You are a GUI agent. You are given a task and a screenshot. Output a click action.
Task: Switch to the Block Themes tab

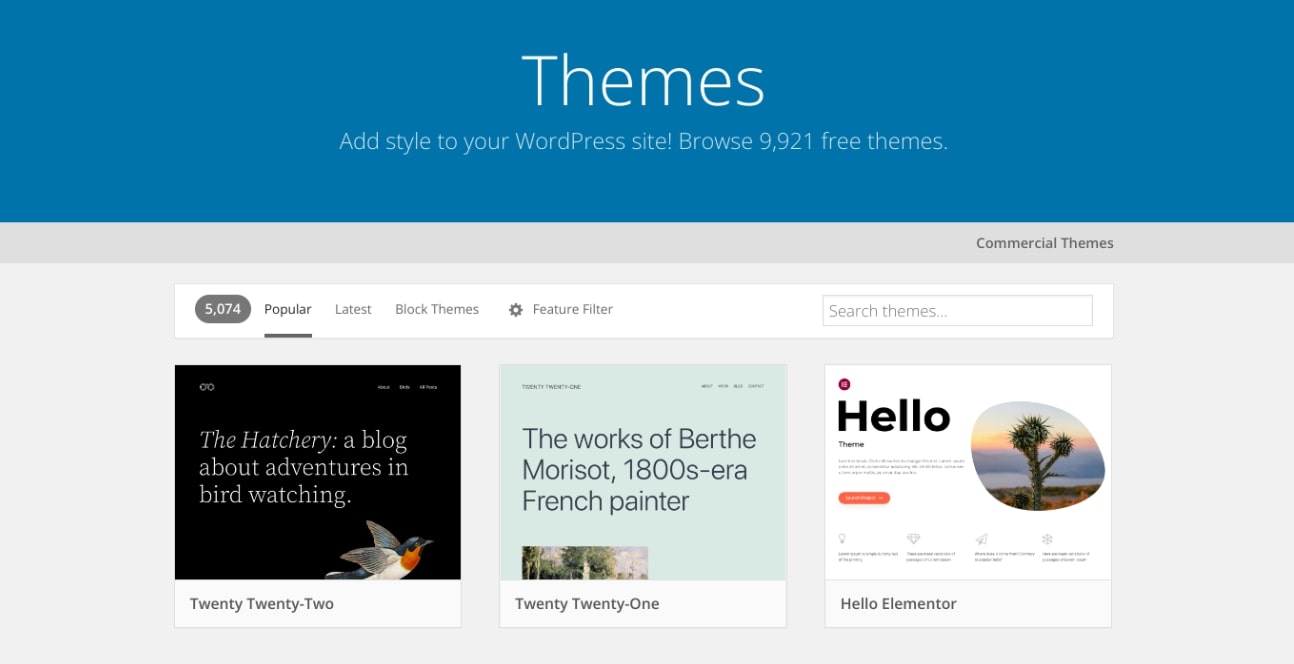click(437, 309)
